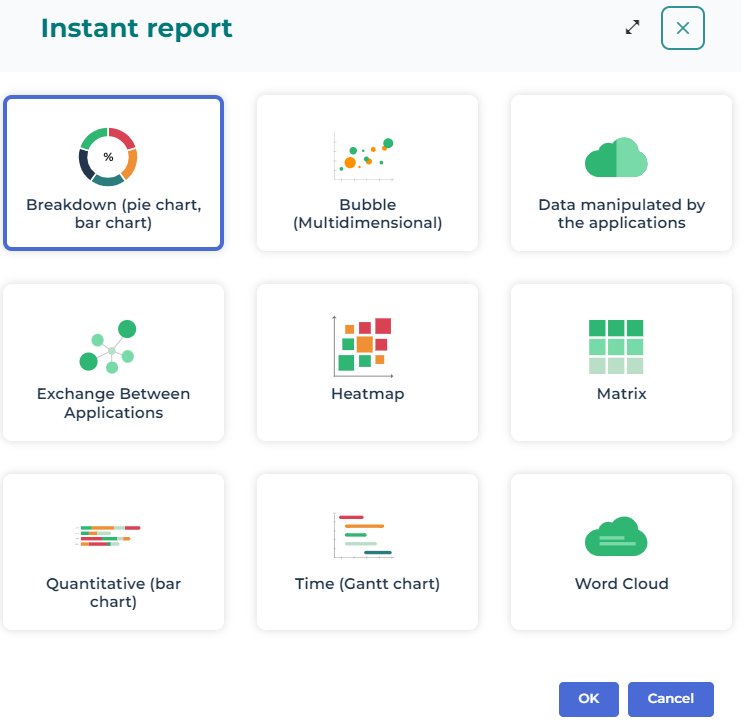
Task: Click the "Time (Gantt chart)" label
Action: pyautogui.click(x=368, y=584)
